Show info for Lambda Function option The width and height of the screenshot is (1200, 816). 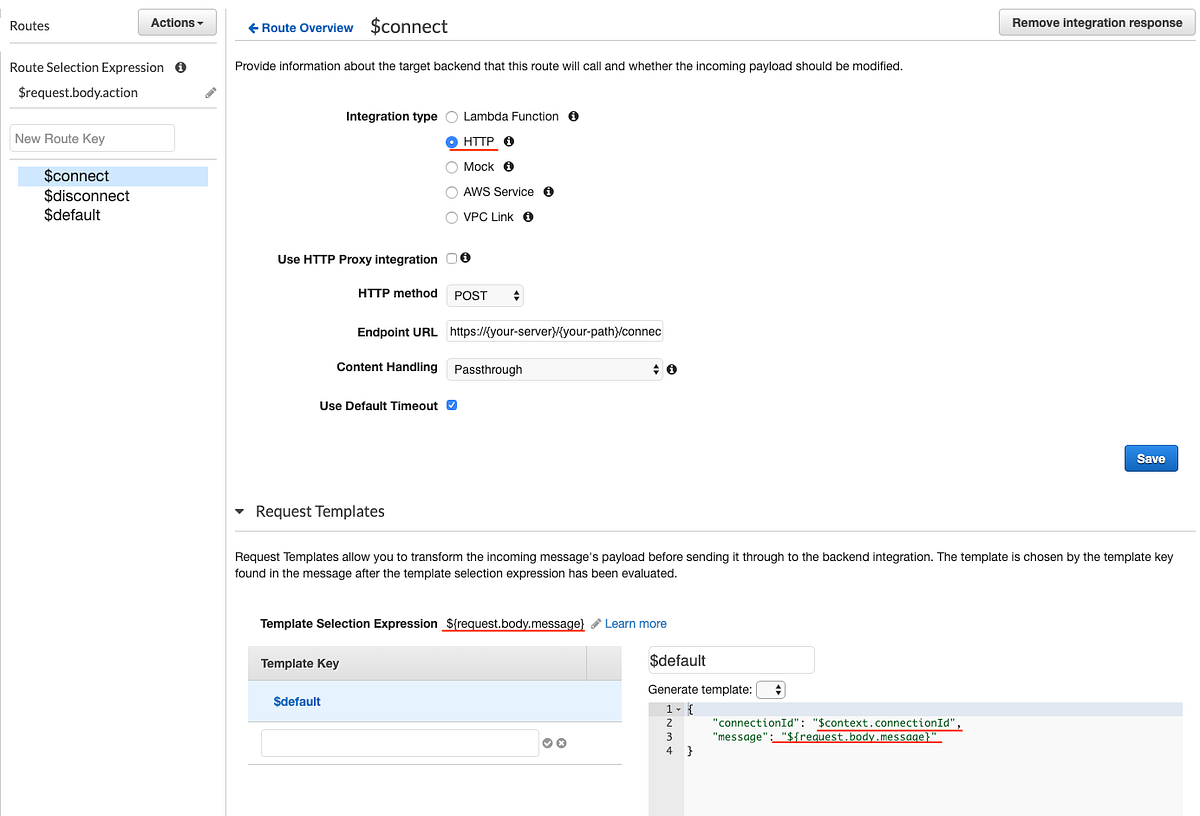click(x=574, y=116)
